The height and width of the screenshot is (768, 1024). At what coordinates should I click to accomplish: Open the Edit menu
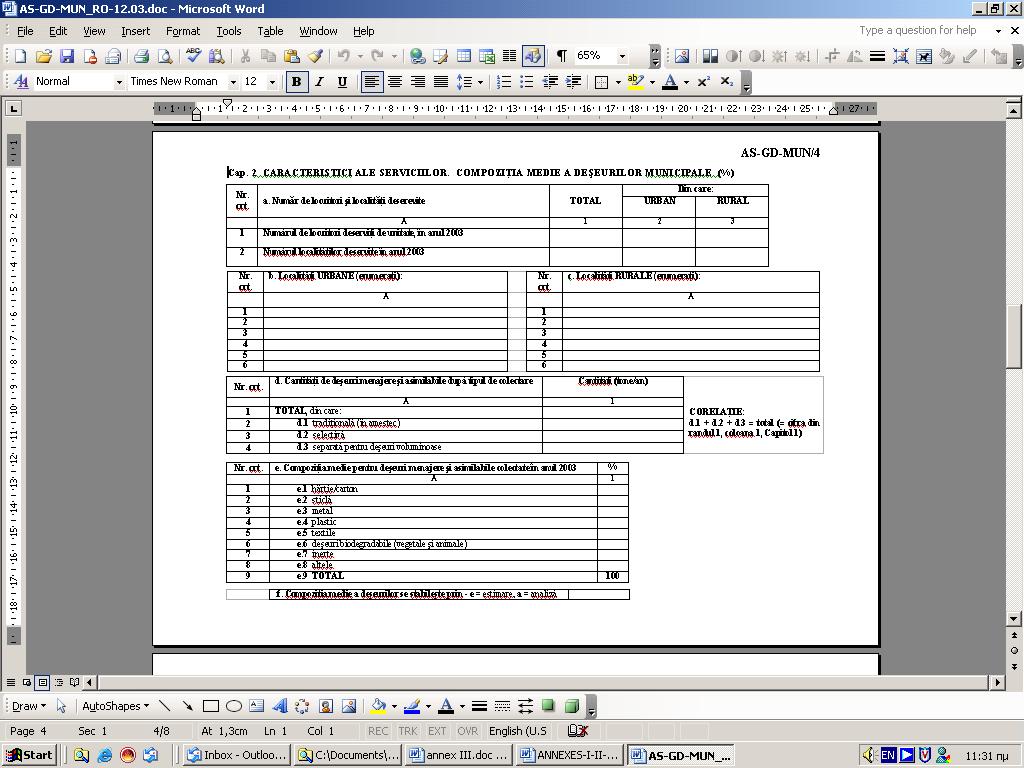pos(58,31)
